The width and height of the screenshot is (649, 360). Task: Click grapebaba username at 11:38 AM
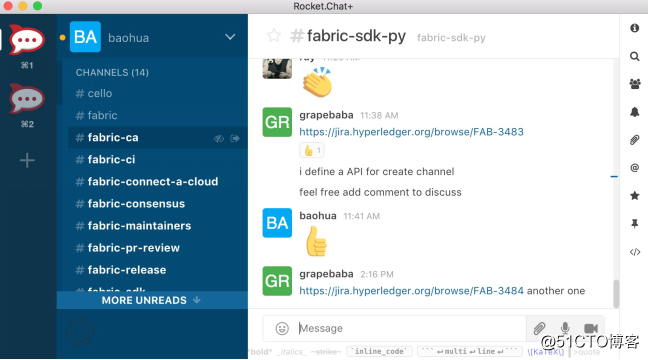[326, 115]
